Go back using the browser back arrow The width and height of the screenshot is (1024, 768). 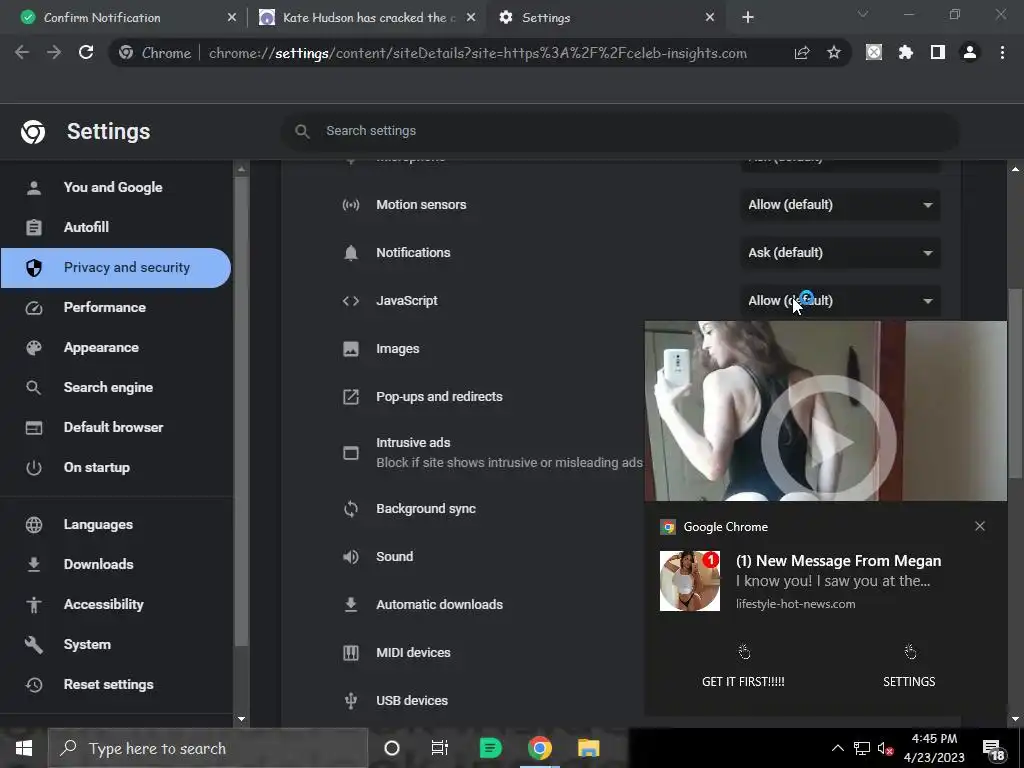pyautogui.click(x=22, y=53)
